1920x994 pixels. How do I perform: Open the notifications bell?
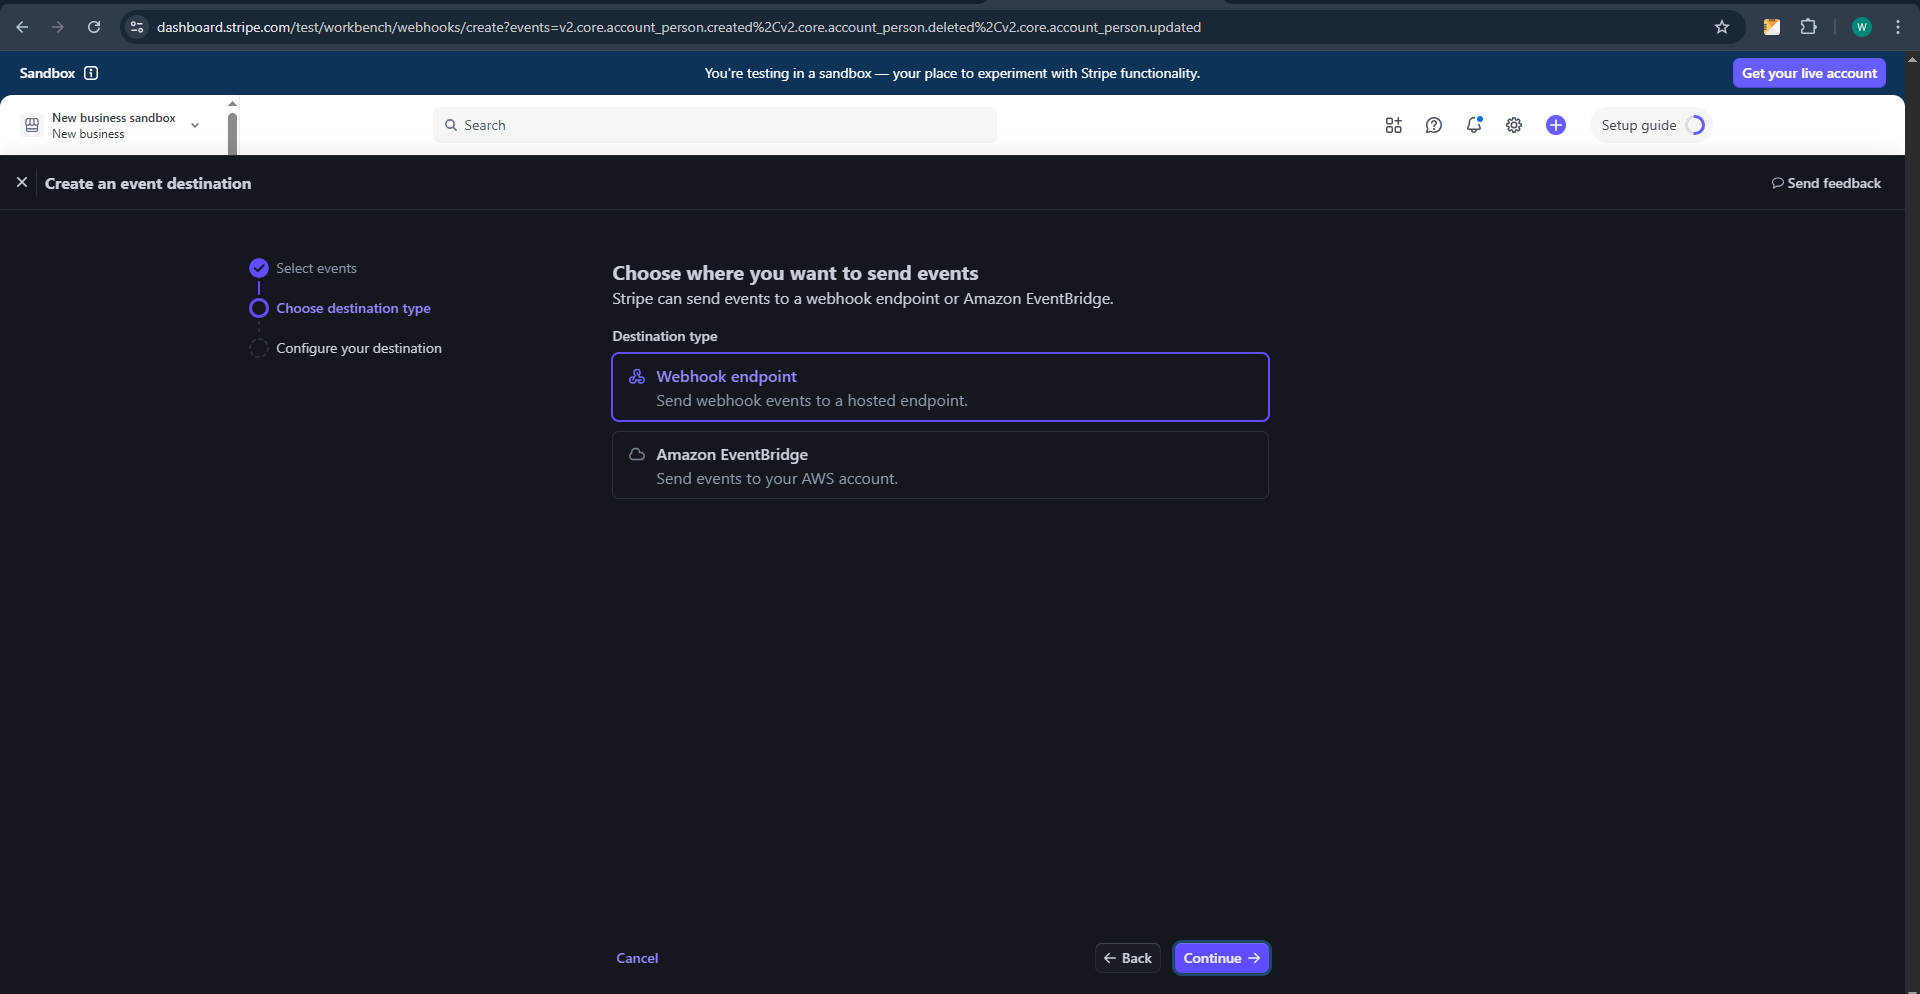click(1474, 125)
